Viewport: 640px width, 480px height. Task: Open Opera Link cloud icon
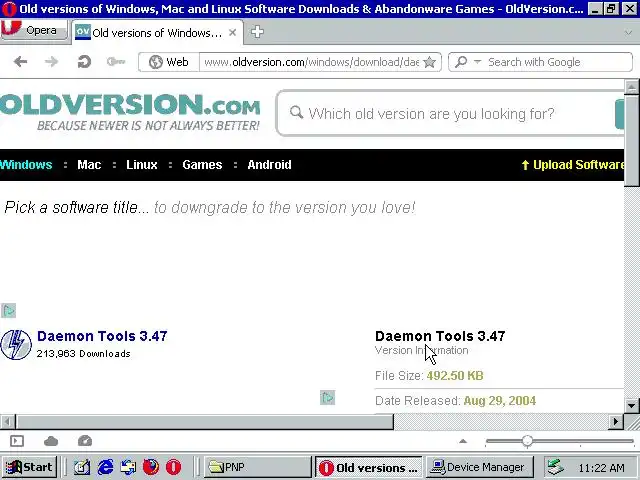51,441
